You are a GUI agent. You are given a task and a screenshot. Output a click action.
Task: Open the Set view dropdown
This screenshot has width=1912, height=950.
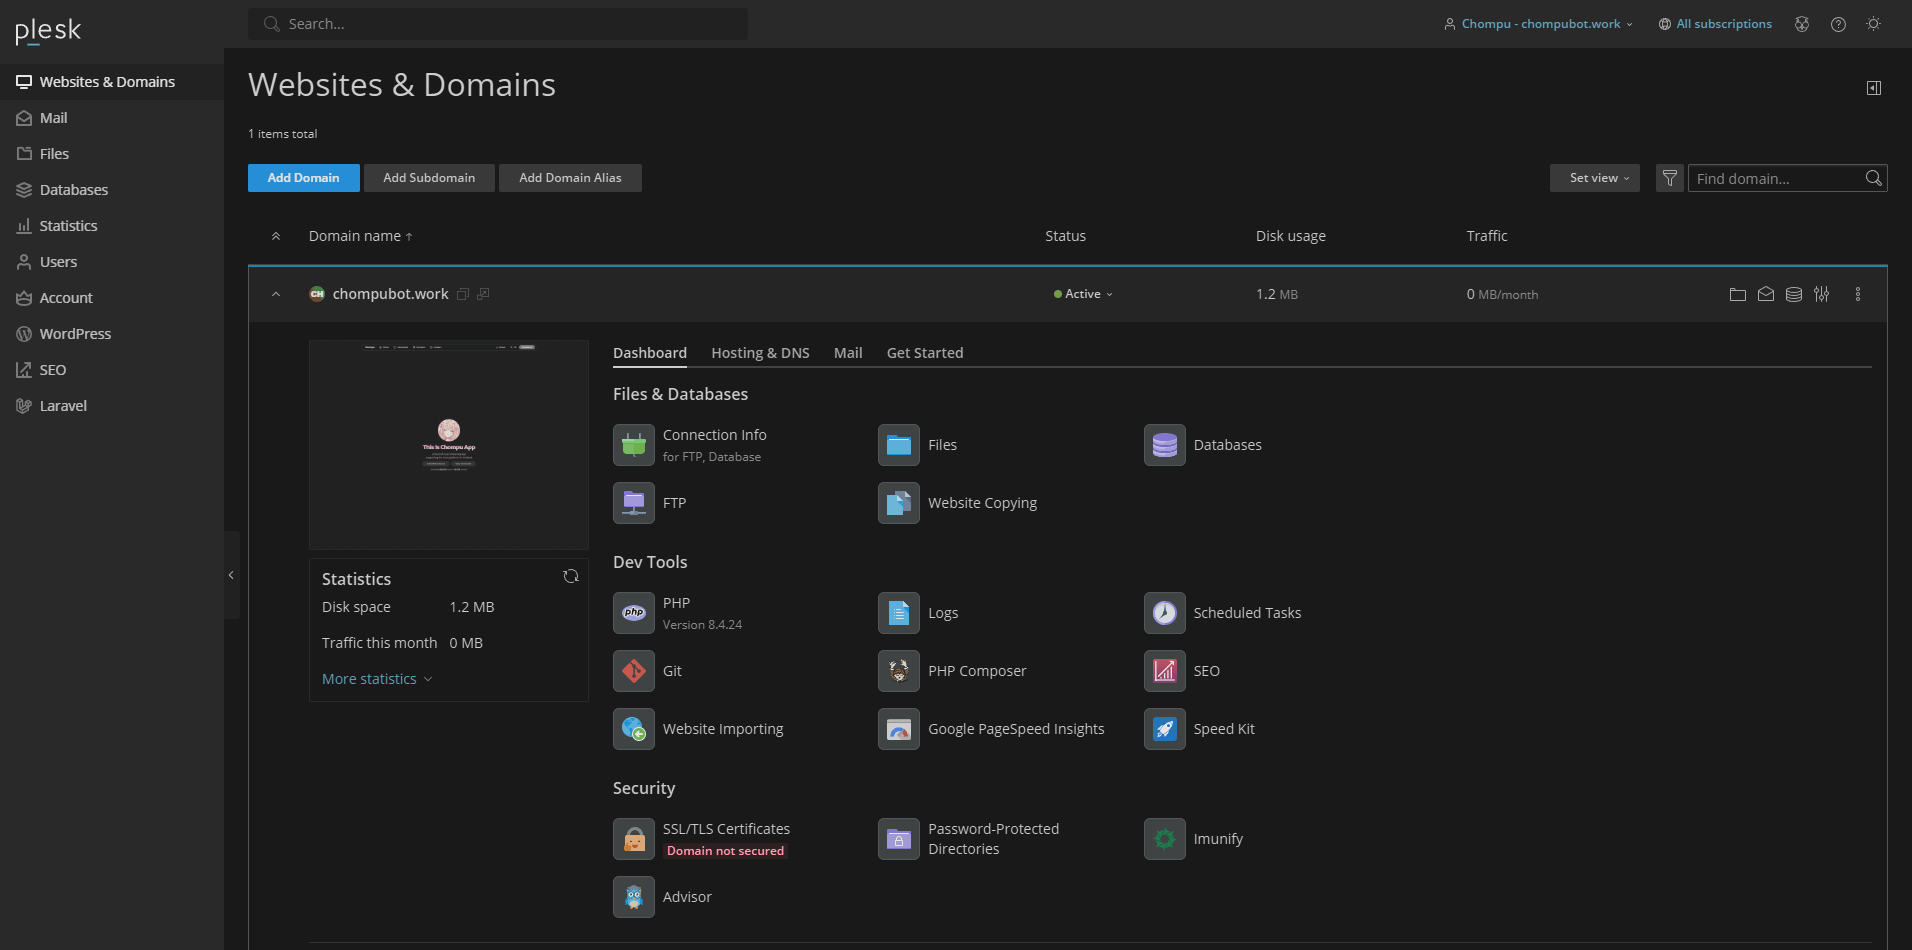click(x=1595, y=178)
